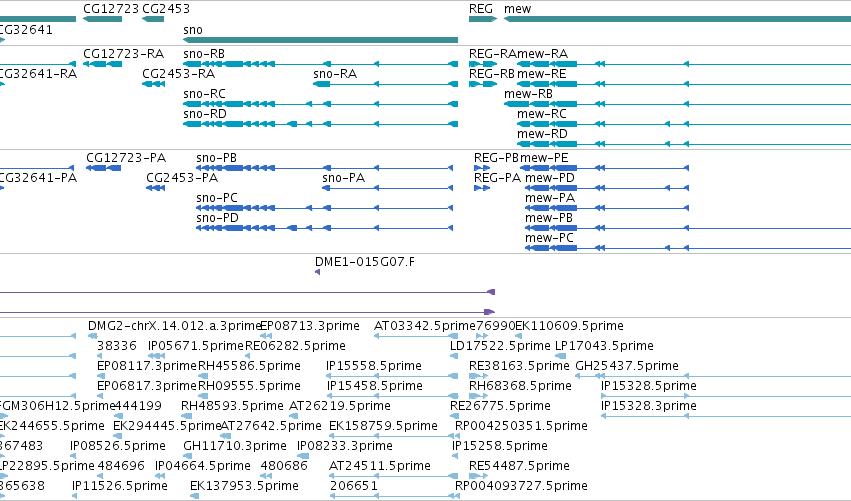Click the IP15328.3prime EST label
The height and width of the screenshot is (501, 851).
[x=649, y=407]
